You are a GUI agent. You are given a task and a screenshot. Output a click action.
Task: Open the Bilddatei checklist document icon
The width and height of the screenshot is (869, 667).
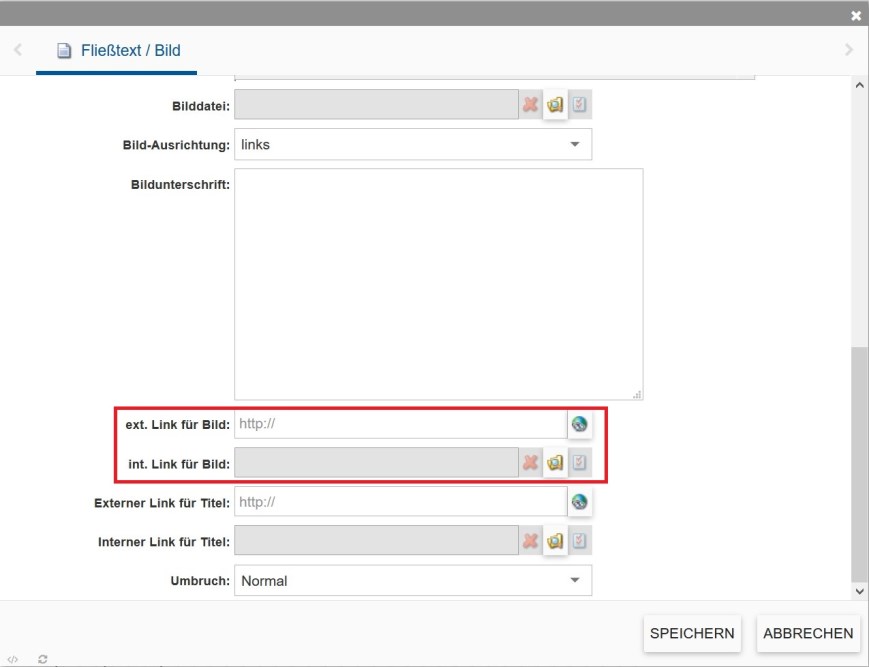click(x=580, y=105)
